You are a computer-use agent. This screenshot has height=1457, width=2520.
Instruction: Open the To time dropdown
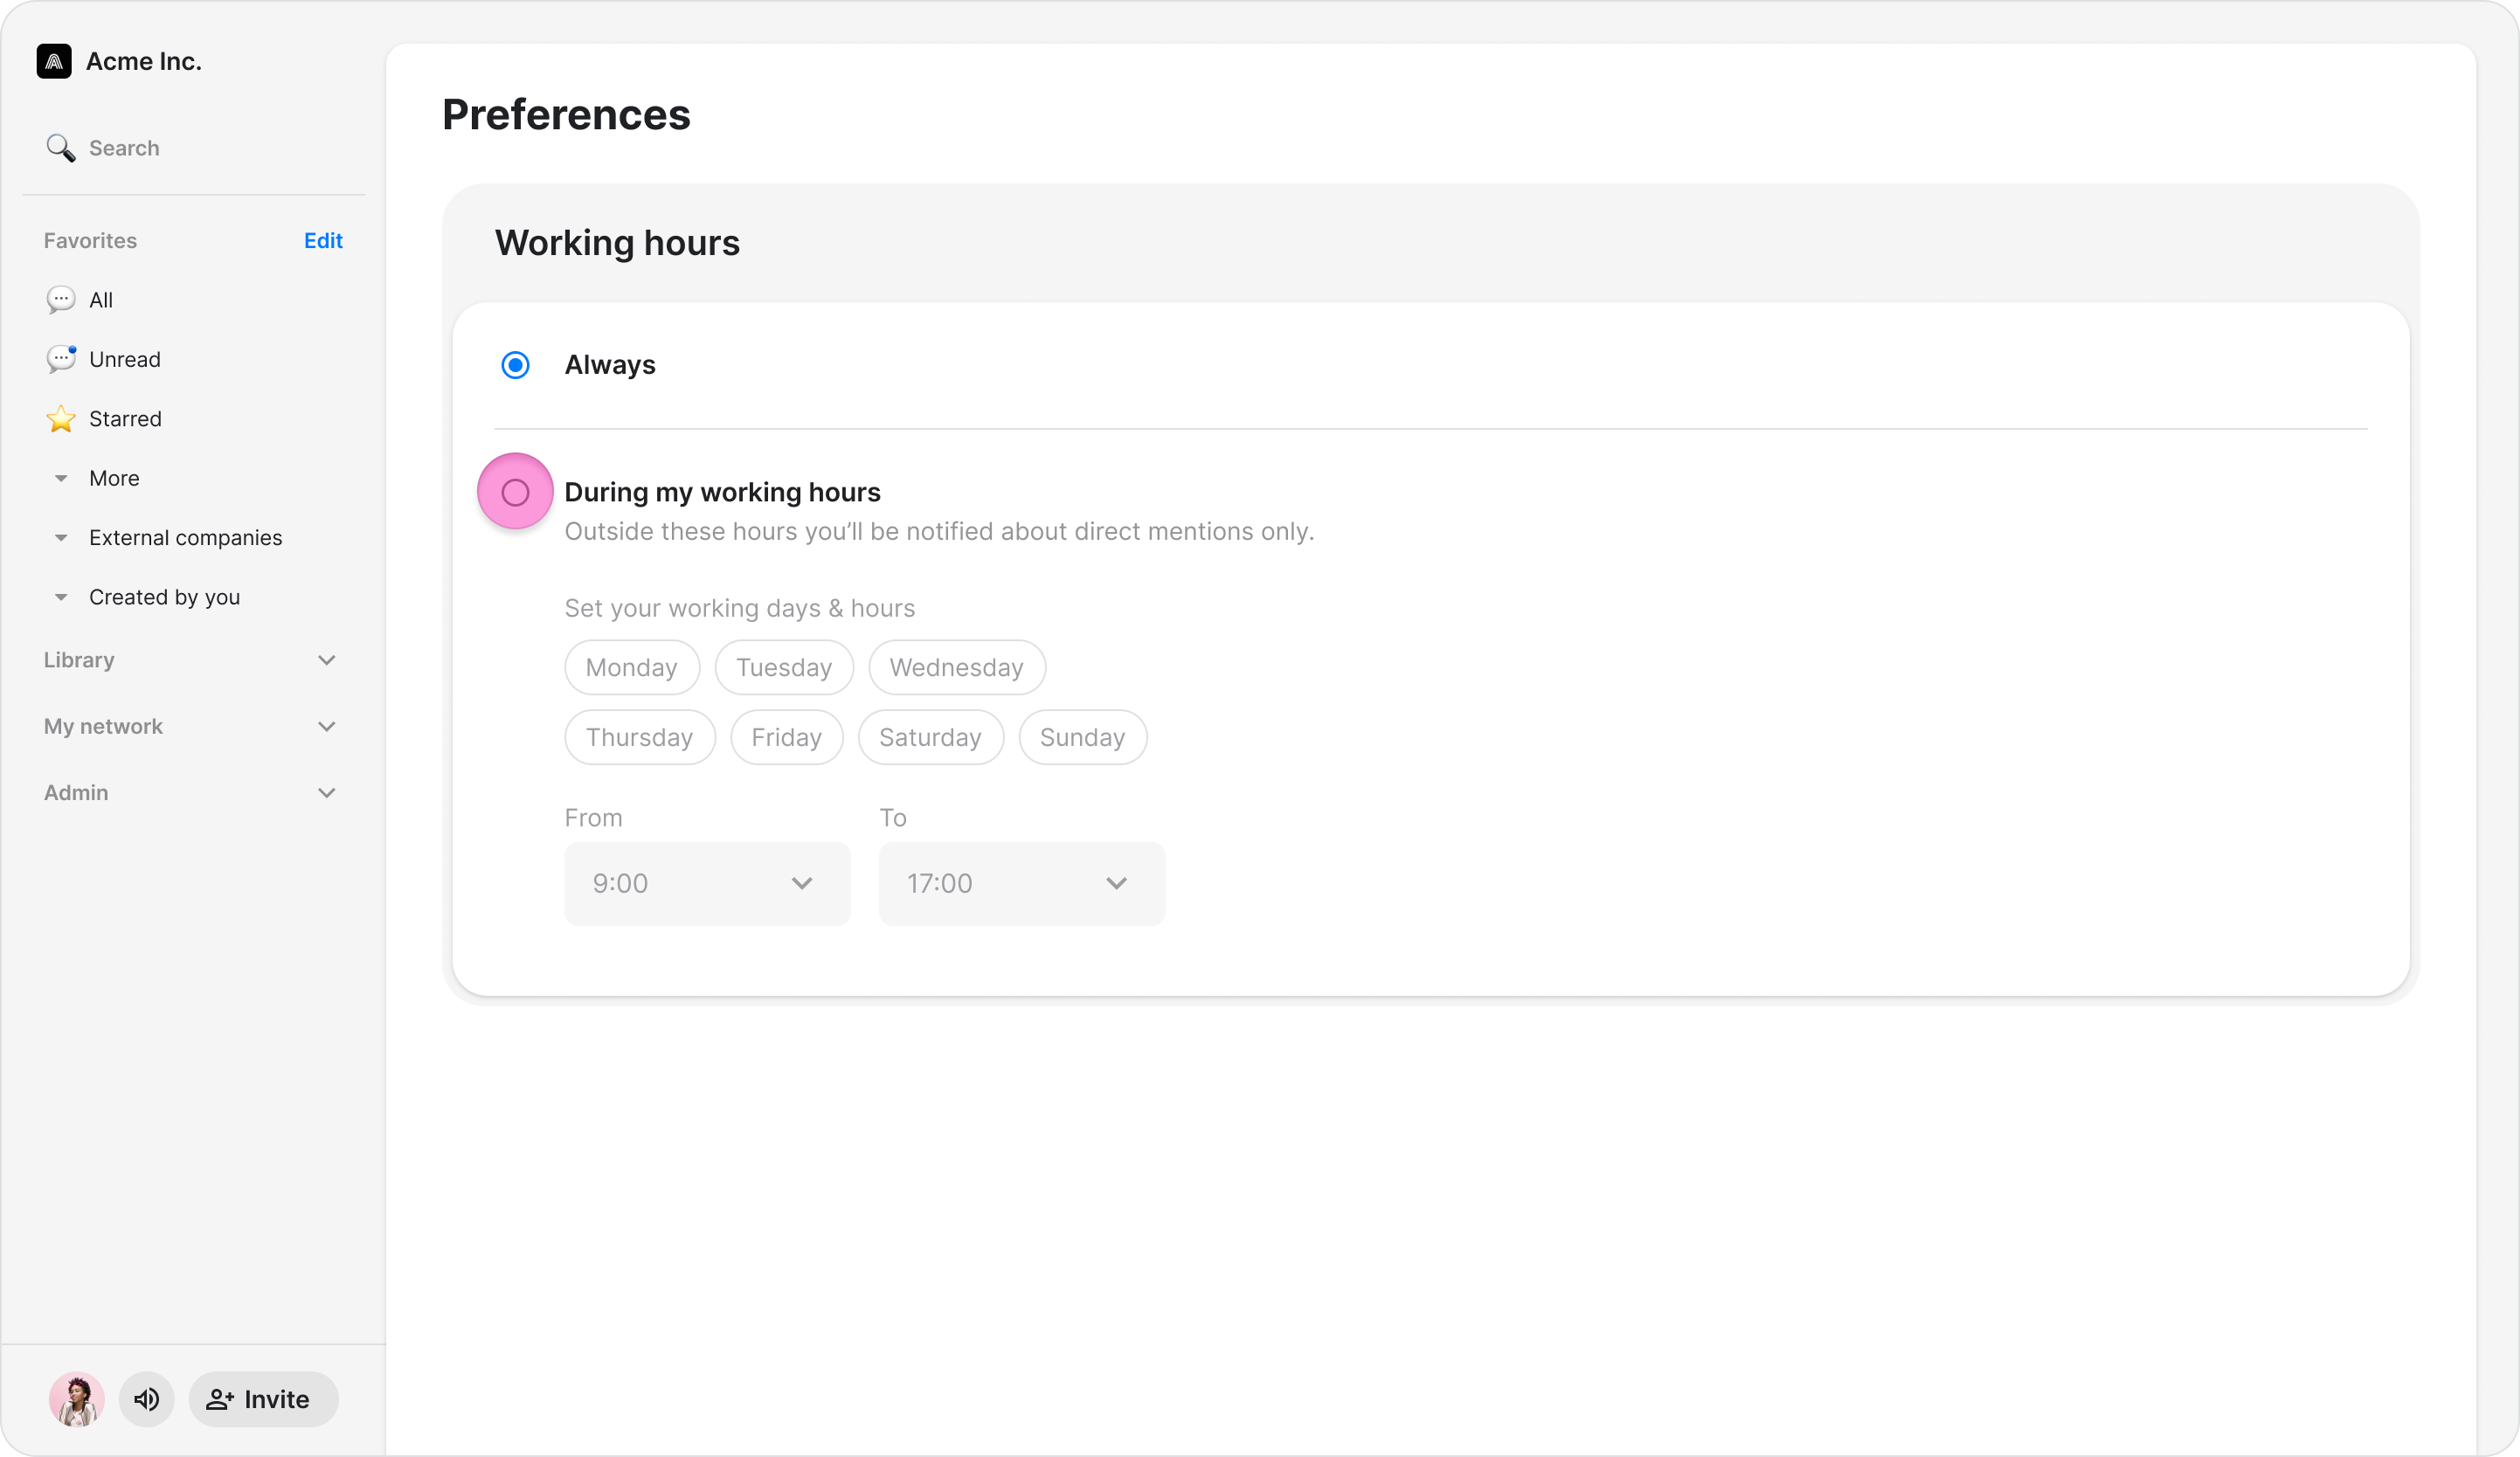pos(1021,883)
